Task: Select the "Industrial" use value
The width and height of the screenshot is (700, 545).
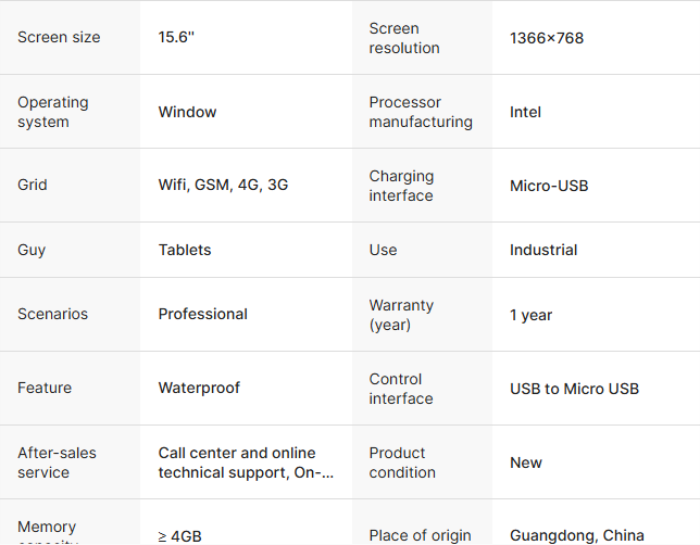Action: click(x=543, y=250)
